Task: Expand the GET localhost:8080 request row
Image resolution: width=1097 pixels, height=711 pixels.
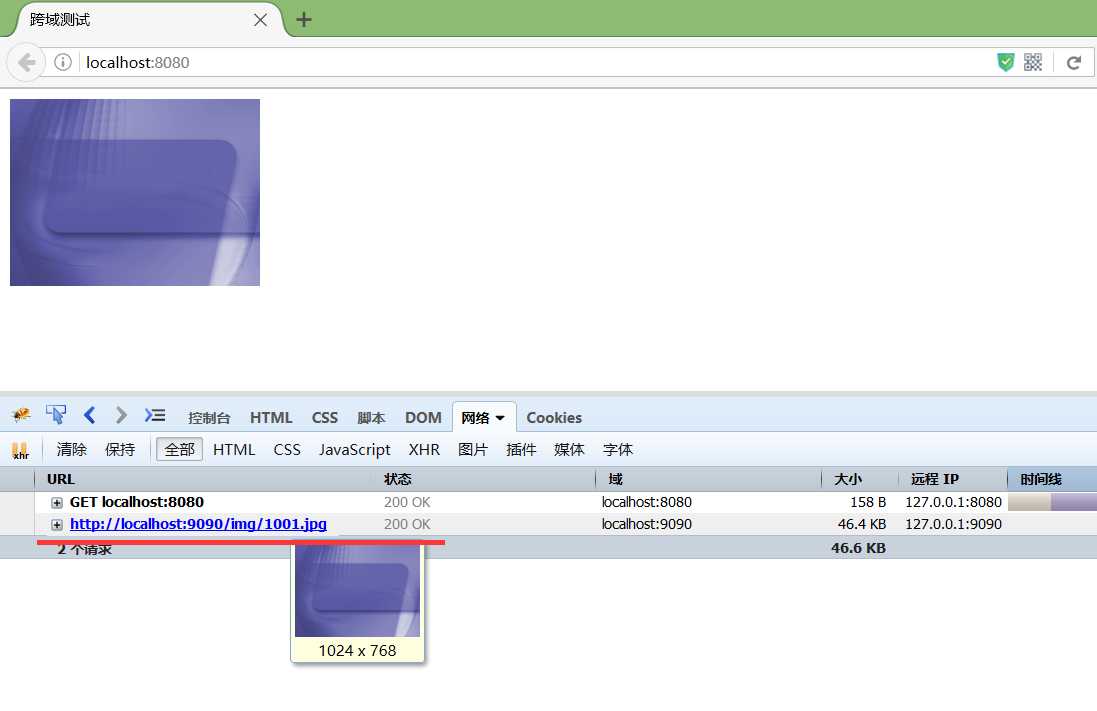Action: [57, 502]
